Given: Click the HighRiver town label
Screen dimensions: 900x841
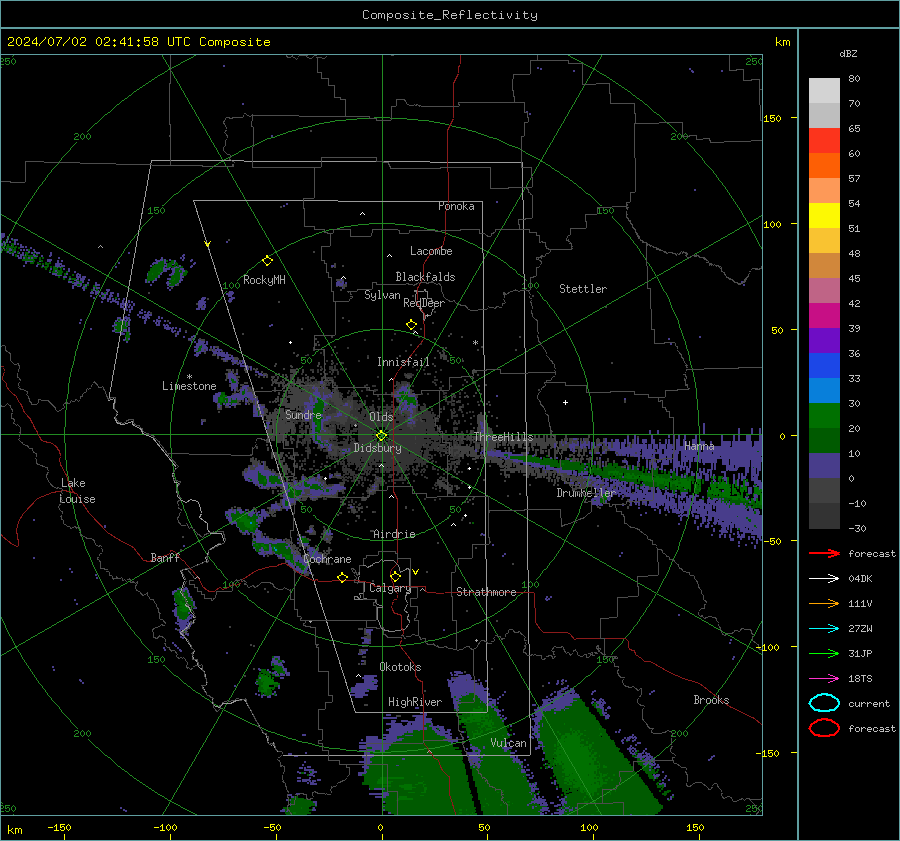Looking at the screenshot, I should point(415,702).
